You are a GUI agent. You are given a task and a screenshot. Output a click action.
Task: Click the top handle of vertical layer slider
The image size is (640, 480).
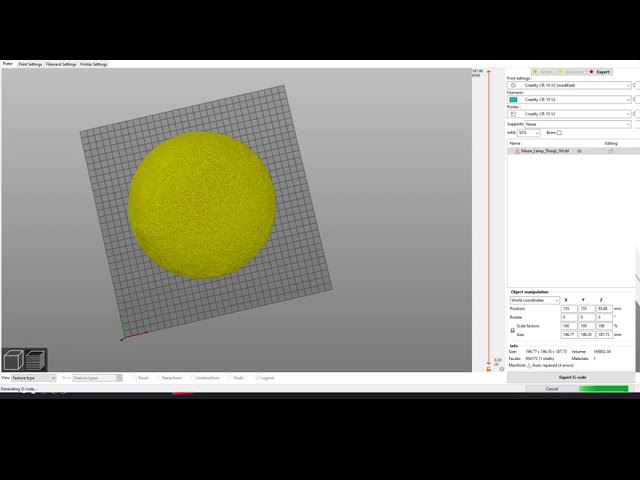(489, 72)
